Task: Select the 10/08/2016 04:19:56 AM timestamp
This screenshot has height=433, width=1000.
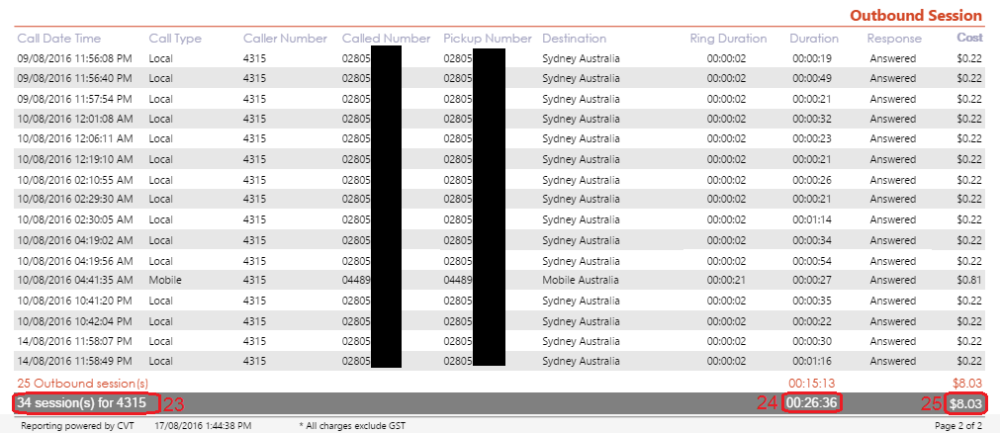Action: tap(75, 261)
